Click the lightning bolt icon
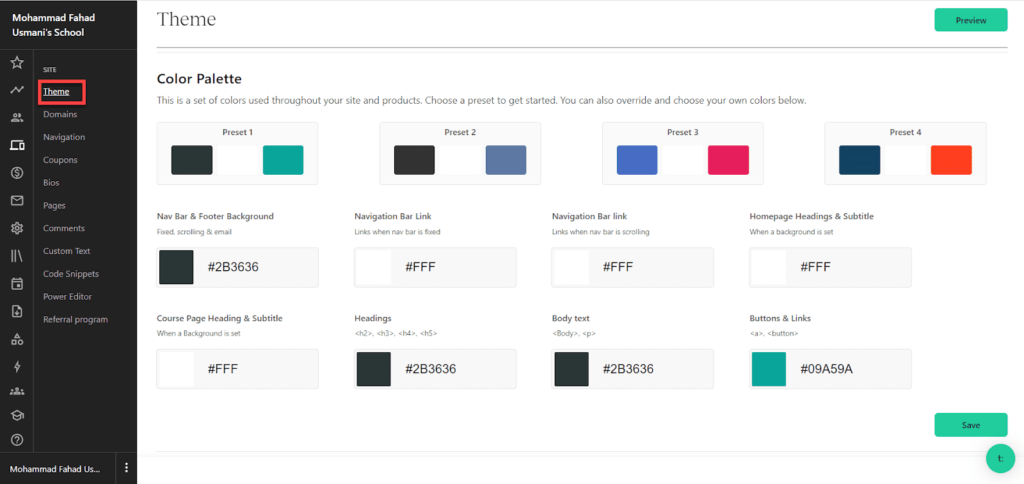 (17, 366)
